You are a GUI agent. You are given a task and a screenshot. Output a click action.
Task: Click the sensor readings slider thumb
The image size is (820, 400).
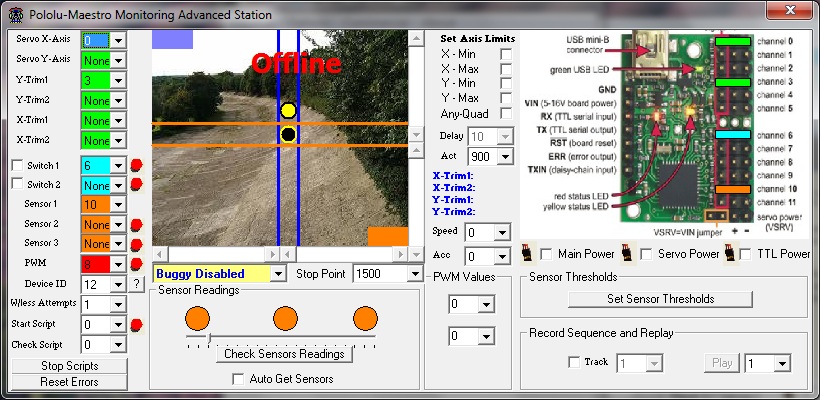(209, 339)
